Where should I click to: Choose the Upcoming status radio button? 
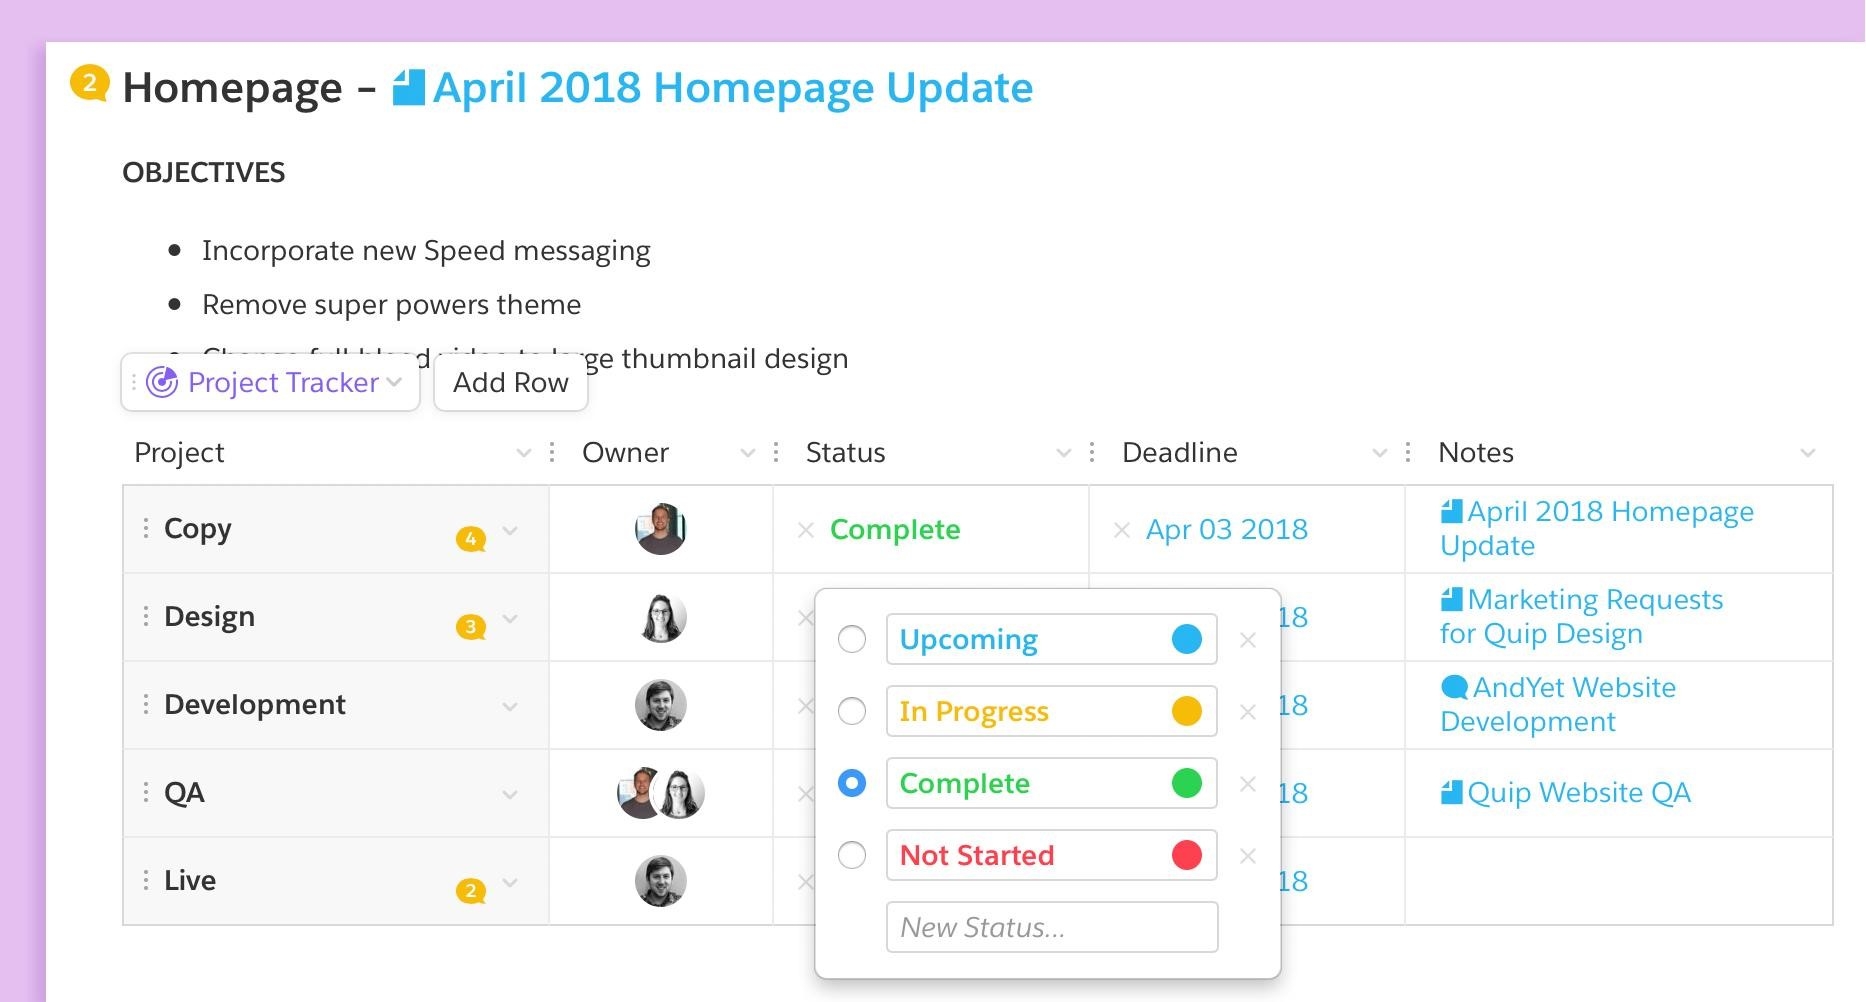pos(852,639)
